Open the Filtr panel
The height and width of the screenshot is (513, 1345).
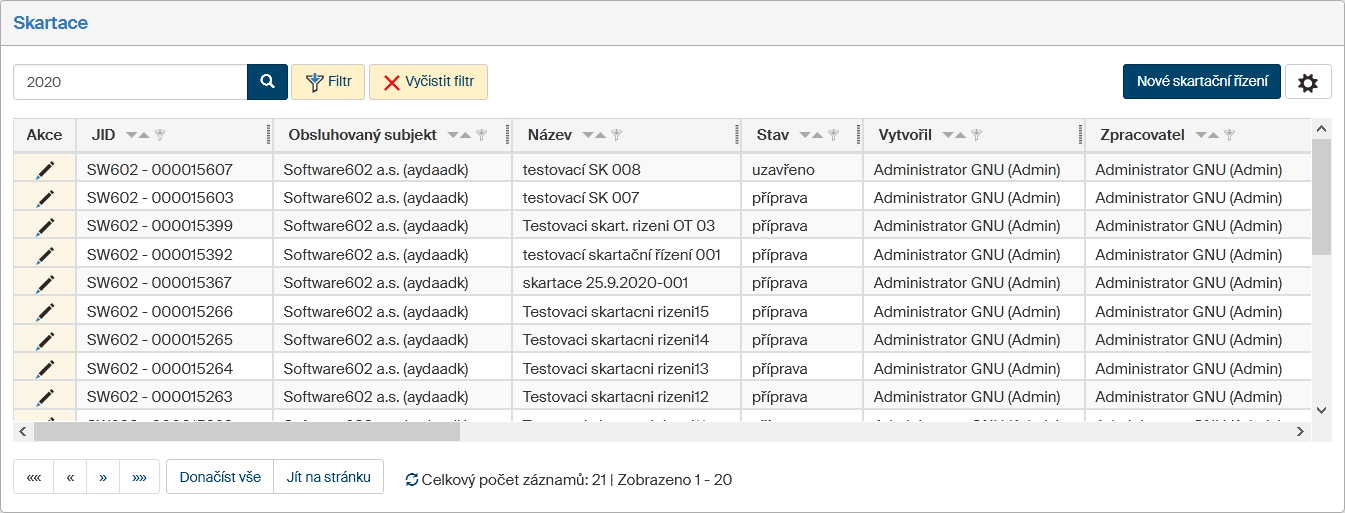pos(329,82)
